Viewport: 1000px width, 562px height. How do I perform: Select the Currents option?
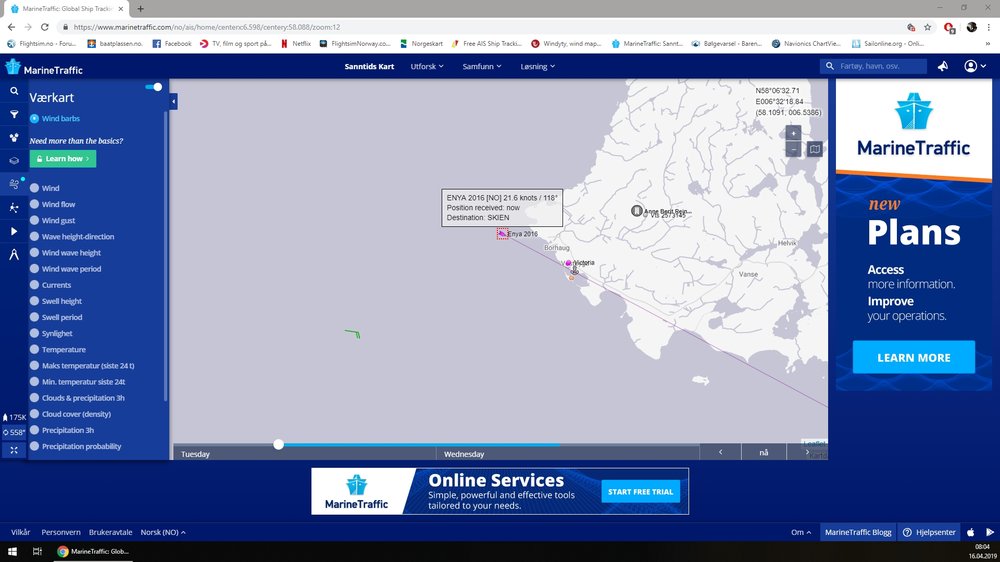coord(34,285)
